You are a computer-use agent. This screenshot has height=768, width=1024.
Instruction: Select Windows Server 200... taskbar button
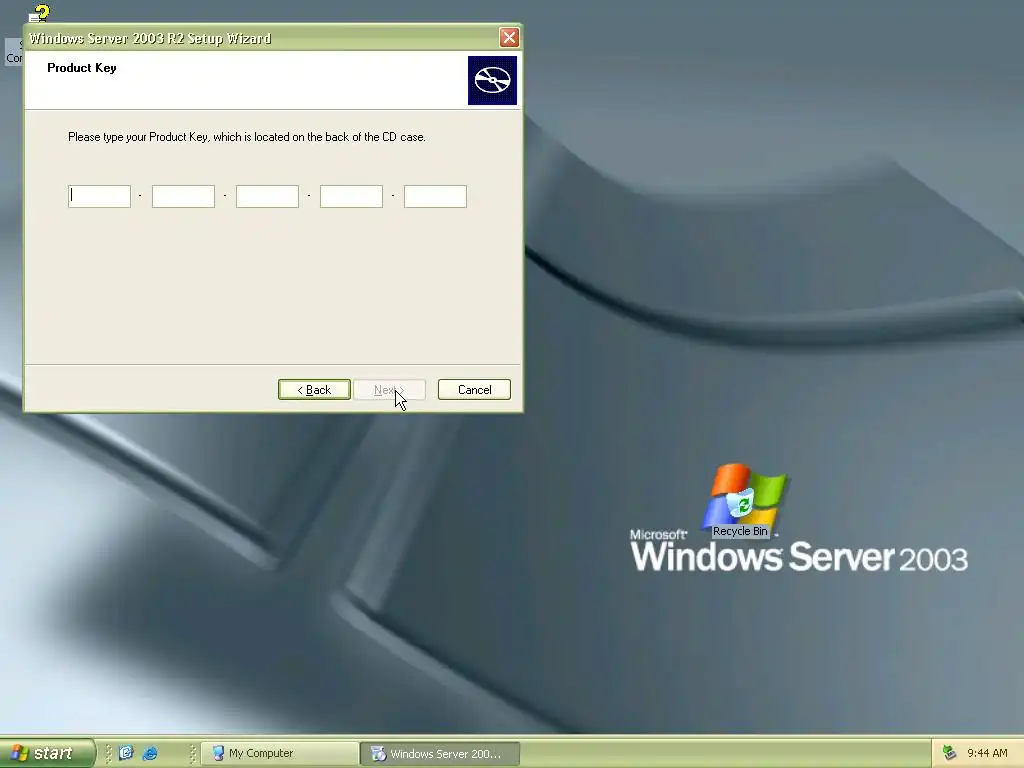pyautogui.click(x=440, y=754)
